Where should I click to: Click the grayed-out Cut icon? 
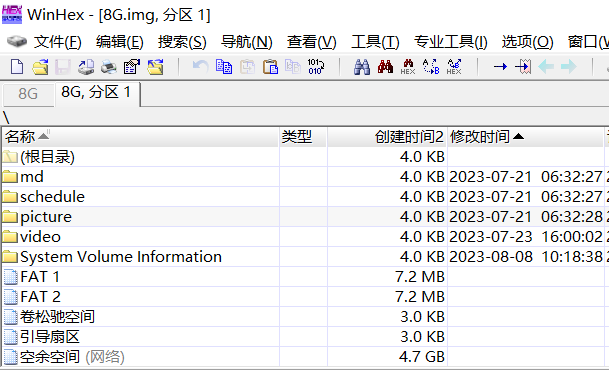point(247,67)
